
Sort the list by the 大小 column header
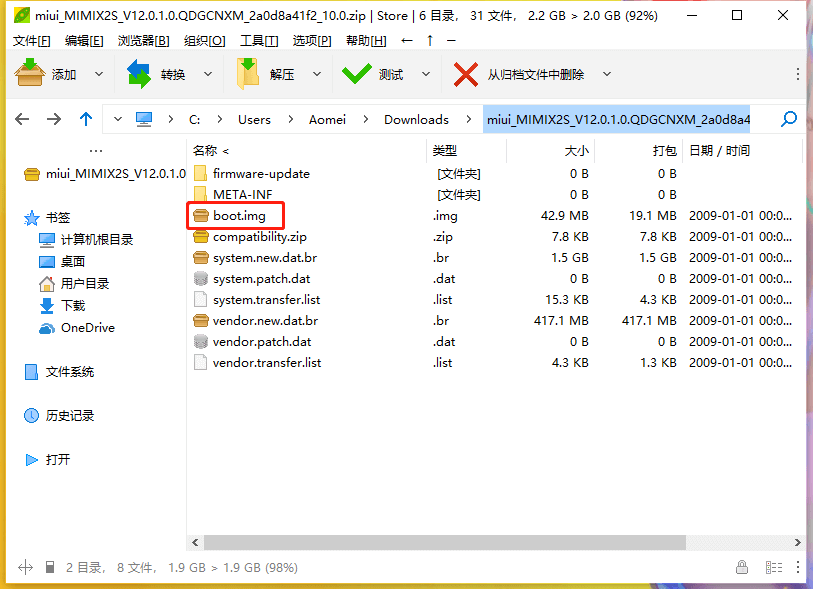click(576, 150)
